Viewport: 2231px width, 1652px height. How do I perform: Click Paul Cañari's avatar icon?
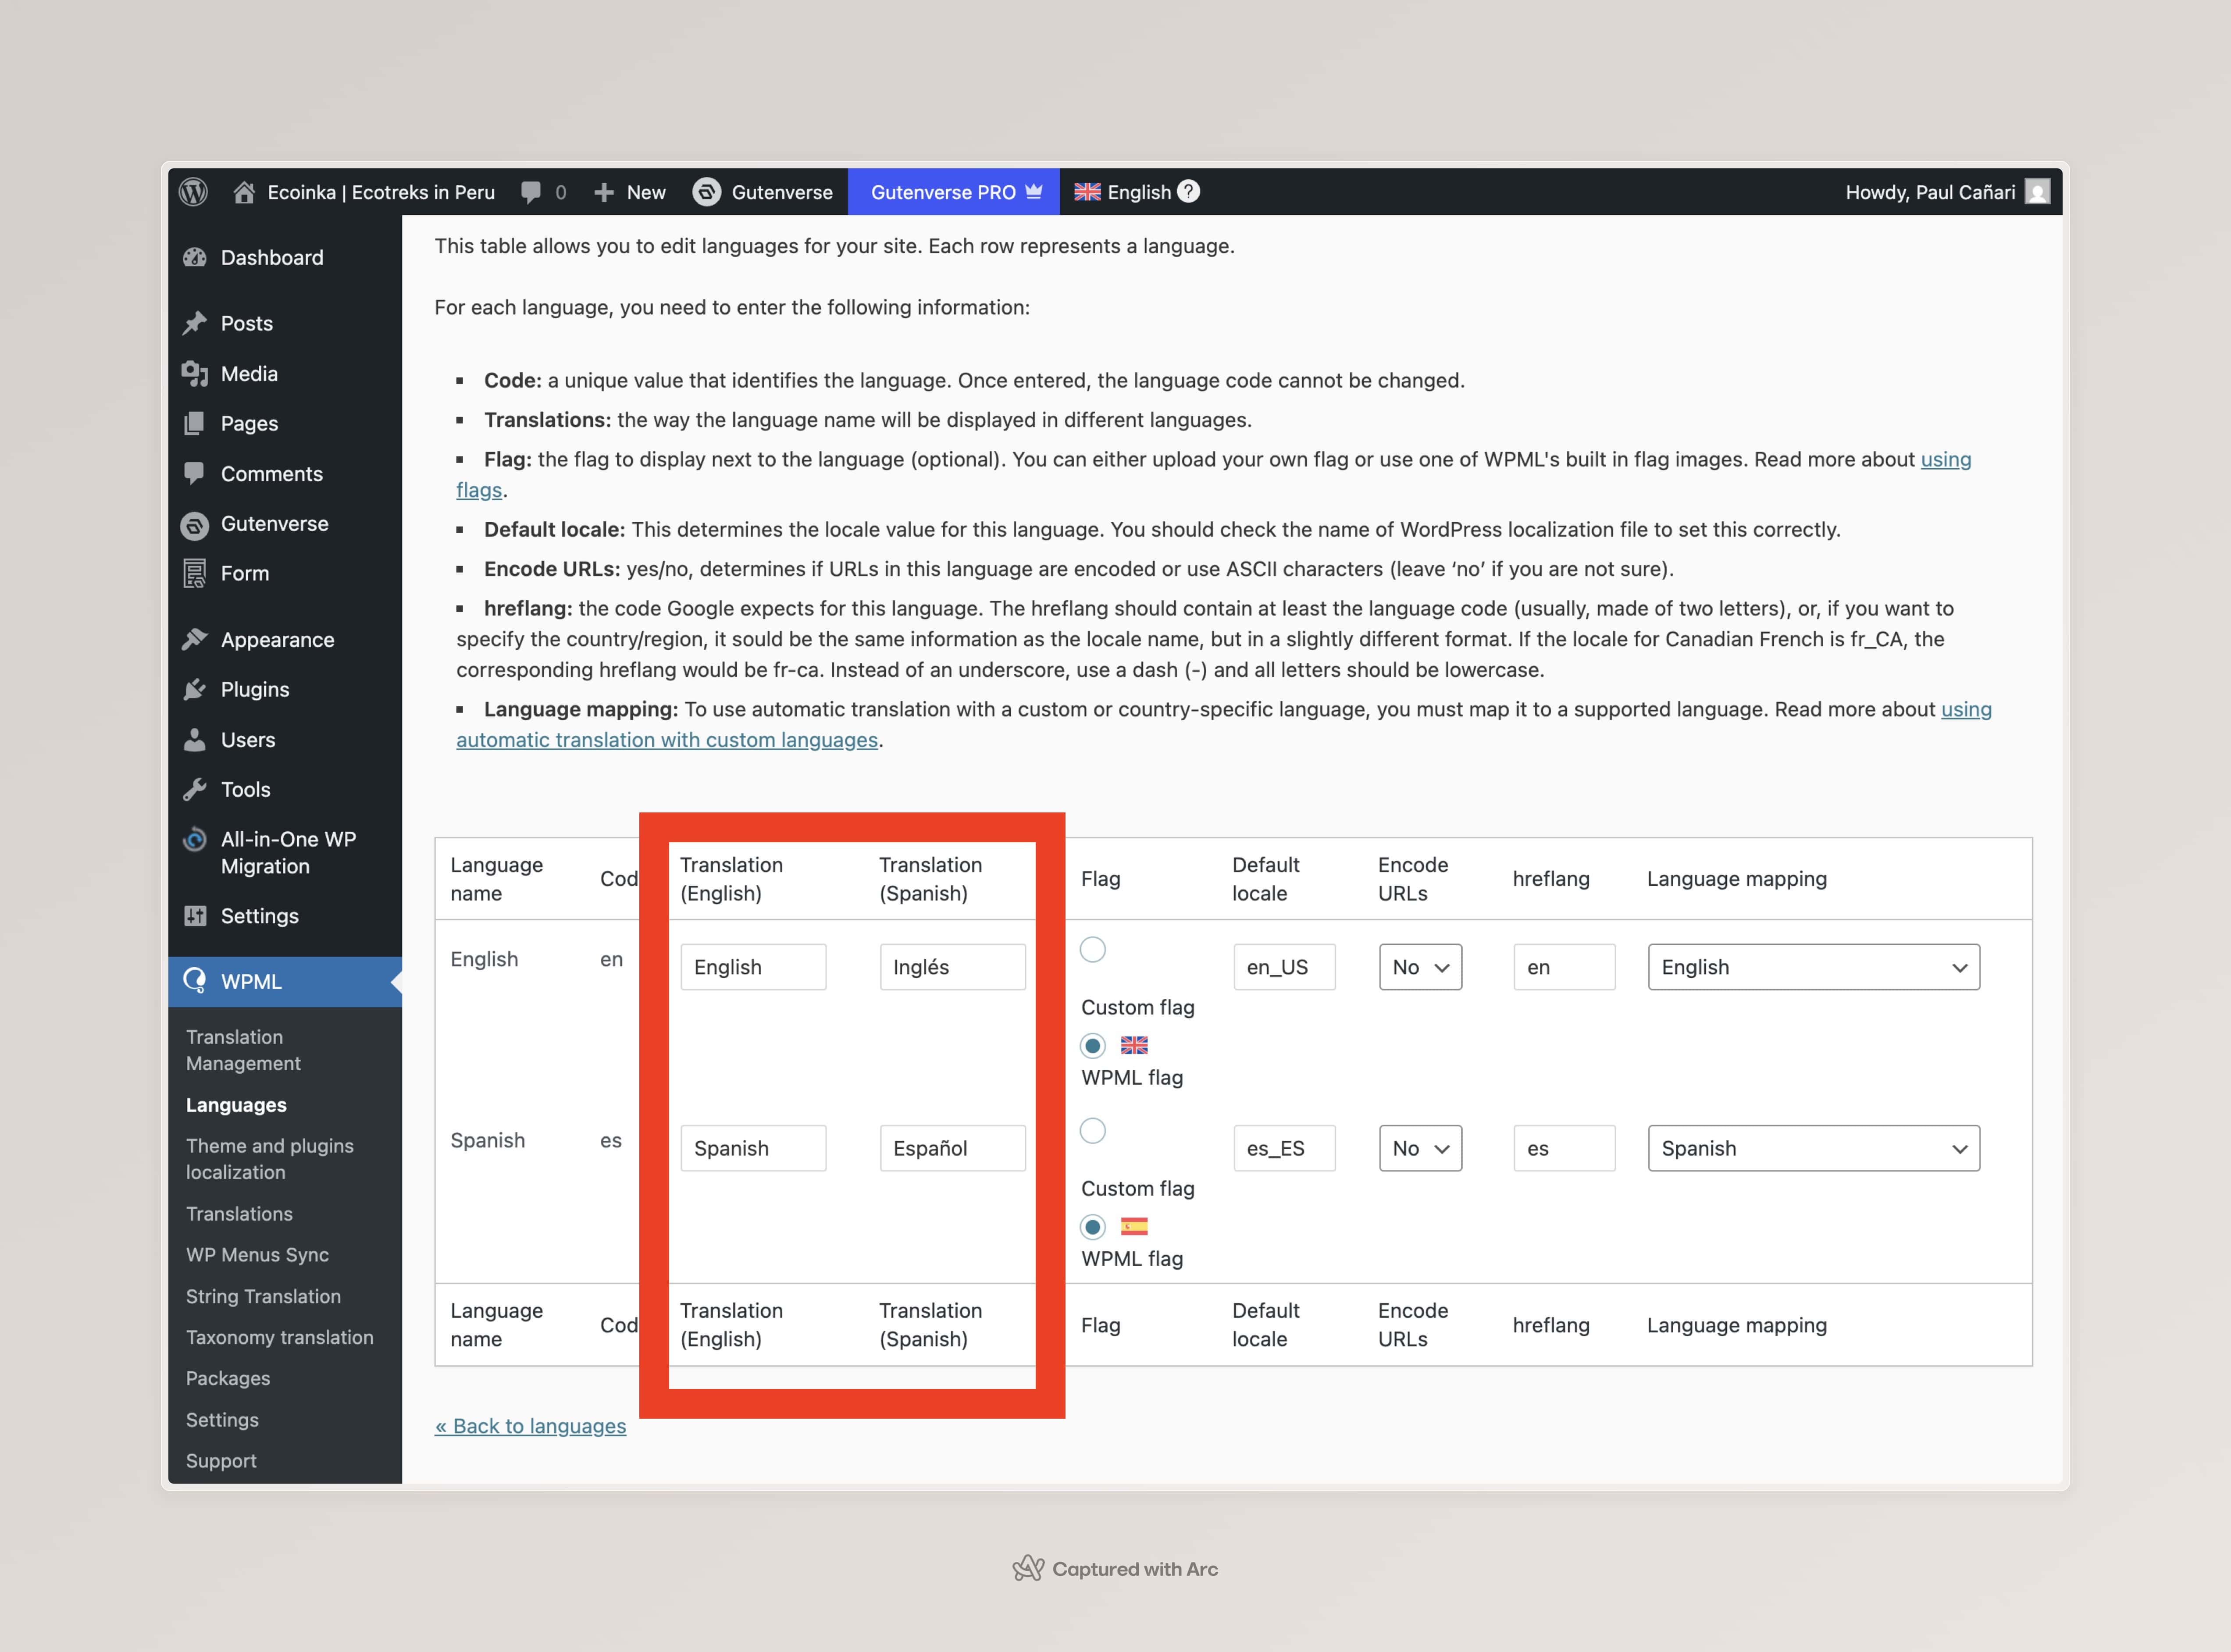click(x=2037, y=192)
